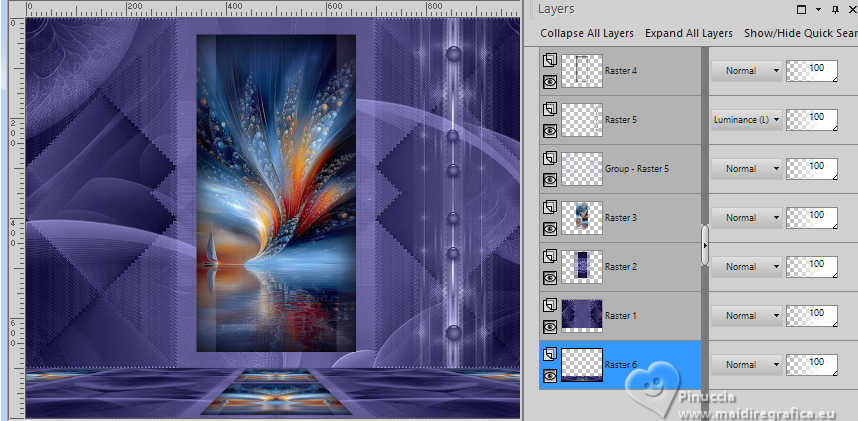Click the splitter collapse arrow in Layers panel
The image size is (858, 421).
coord(705,246)
